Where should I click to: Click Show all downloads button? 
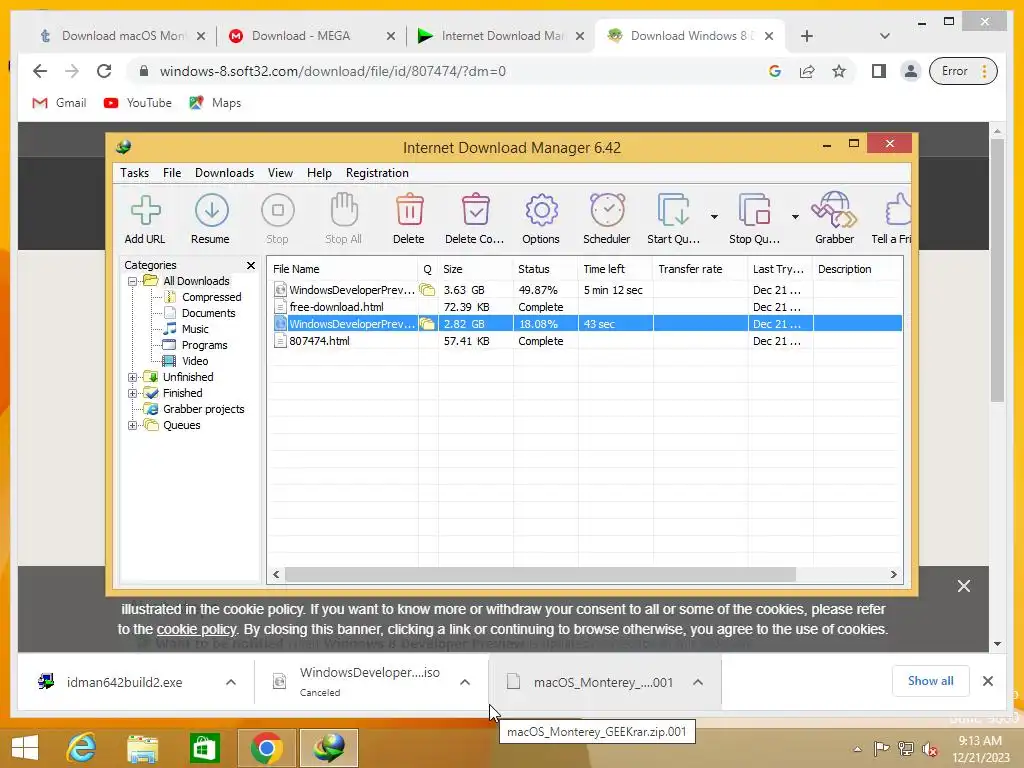[931, 681]
